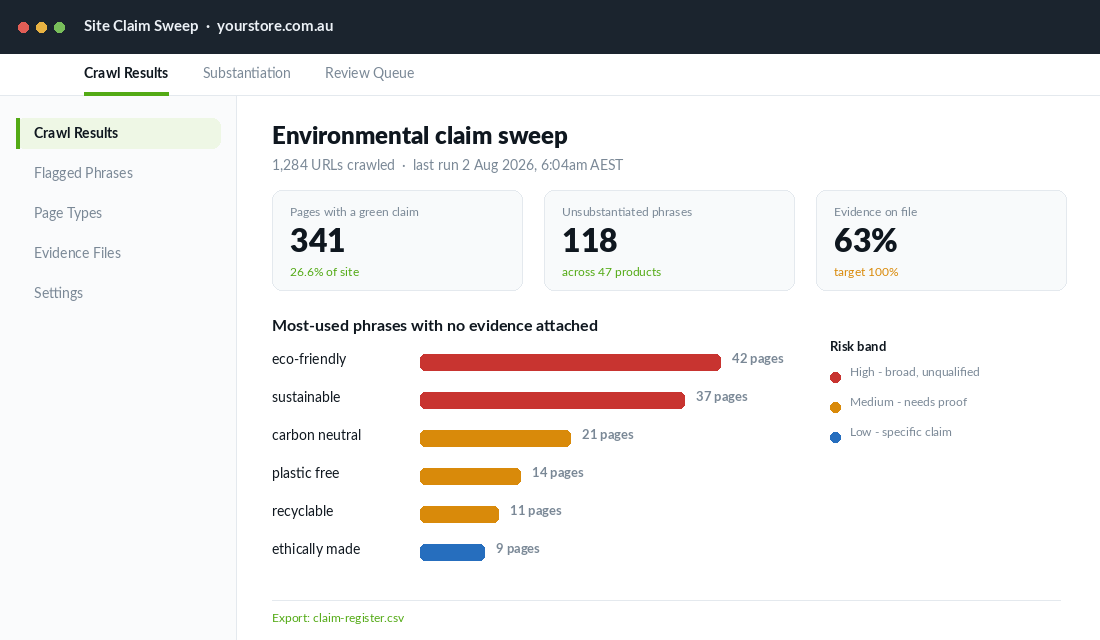Click the 'ethically made' phrase label

click(x=316, y=549)
